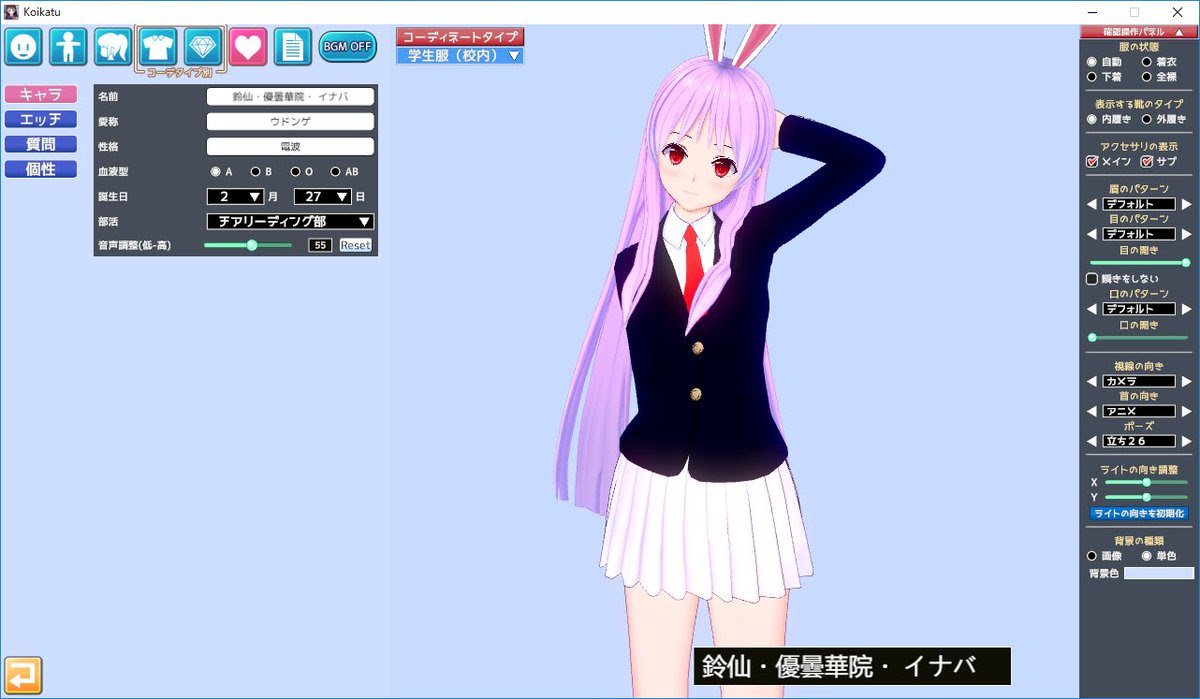Select blood type AB radio button
The height and width of the screenshot is (699, 1200).
click(336, 171)
